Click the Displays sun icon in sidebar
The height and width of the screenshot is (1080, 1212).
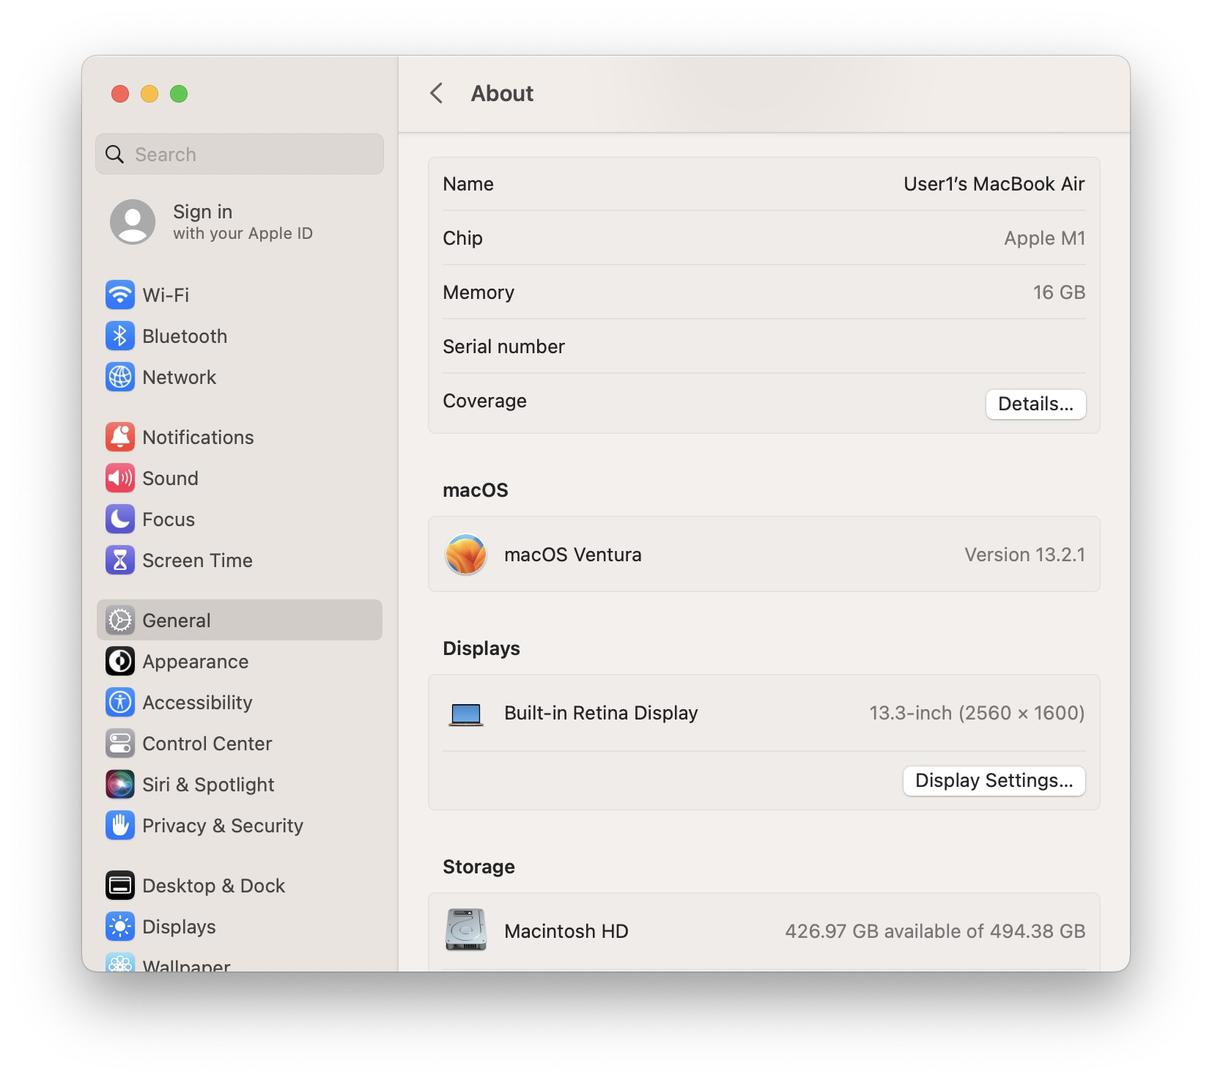[120, 926]
